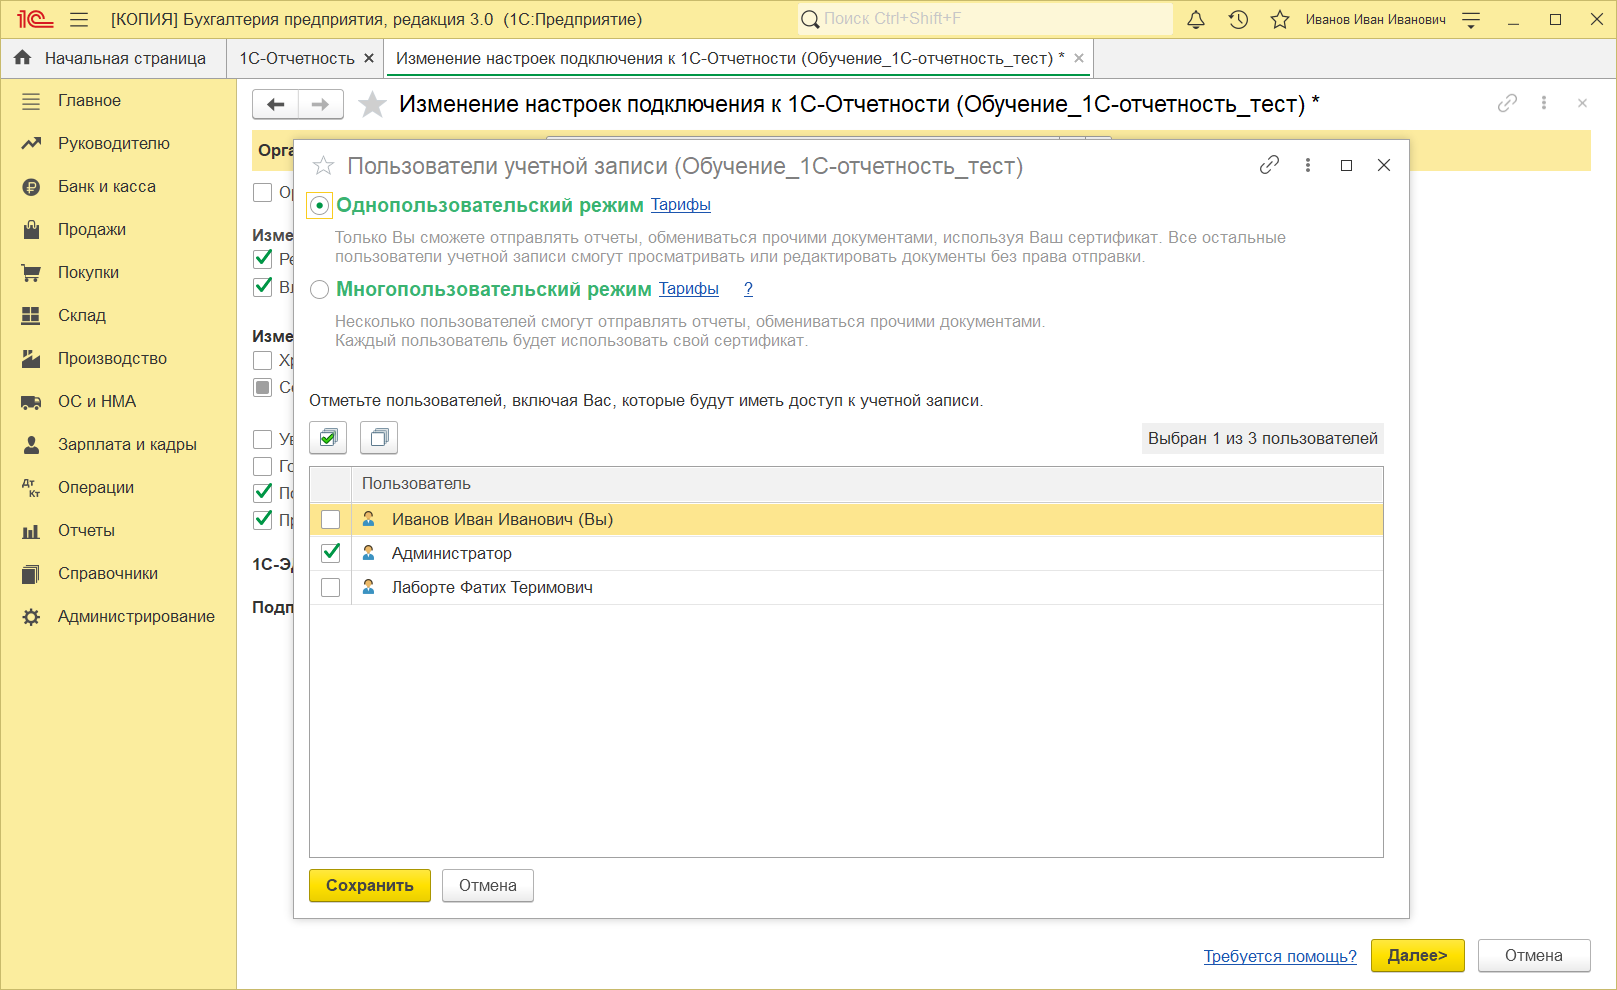1617x990 pixels.
Task: Close the 1С-Отчетность tab
Action: pos(369,58)
